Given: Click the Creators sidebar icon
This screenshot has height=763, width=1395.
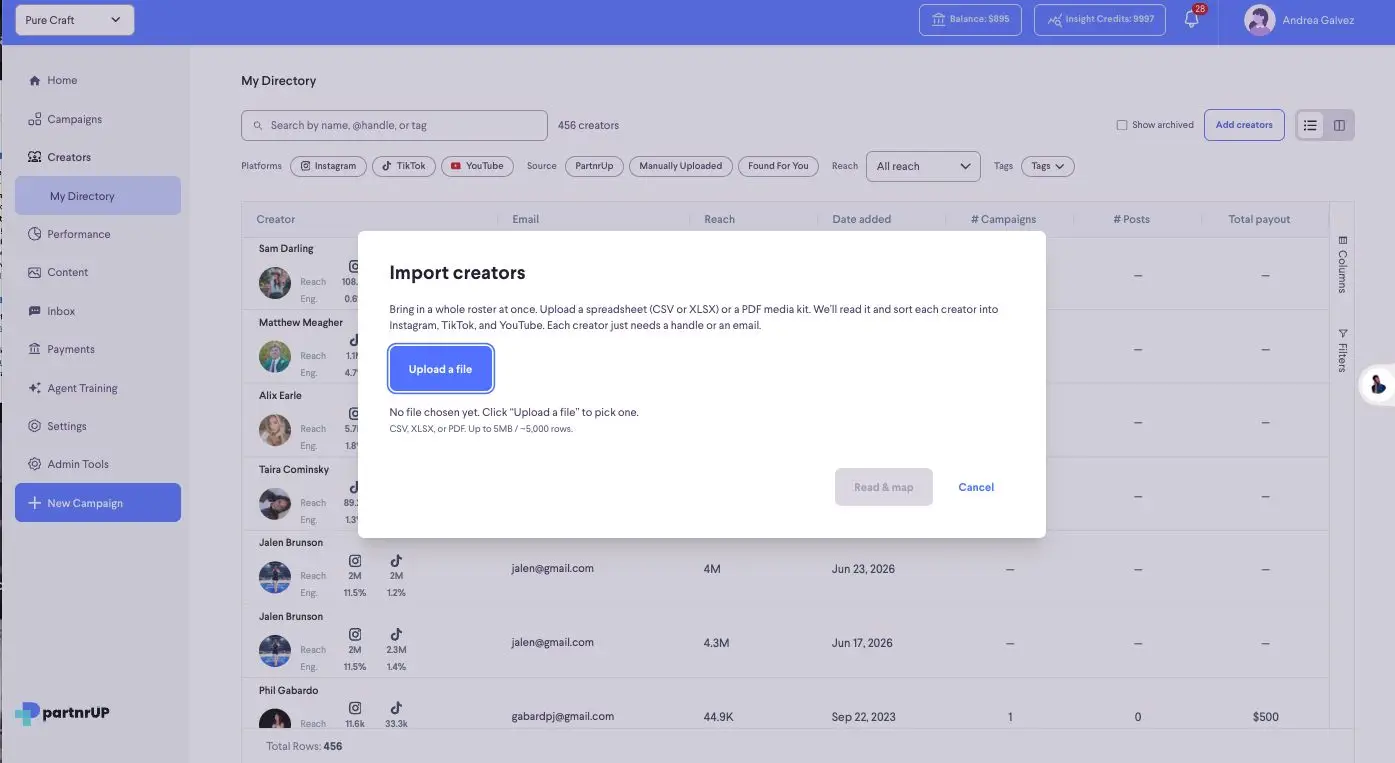Looking at the screenshot, I should [35, 157].
